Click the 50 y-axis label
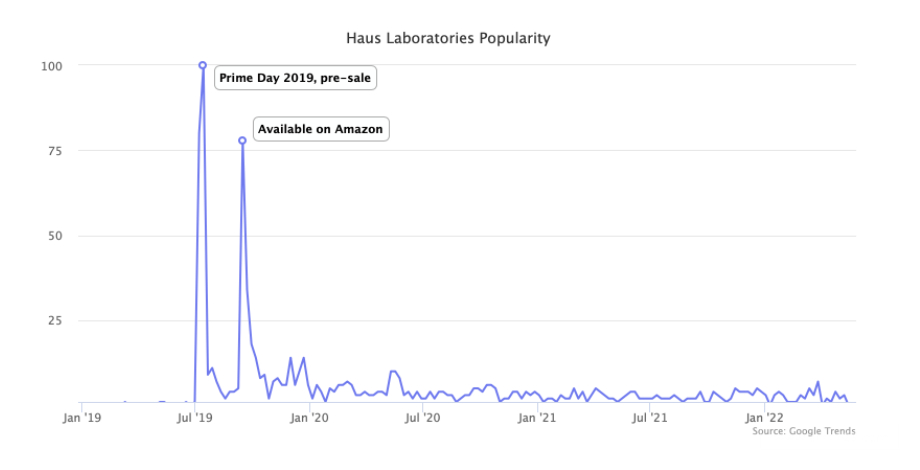This screenshot has width=920, height=470. point(55,236)
